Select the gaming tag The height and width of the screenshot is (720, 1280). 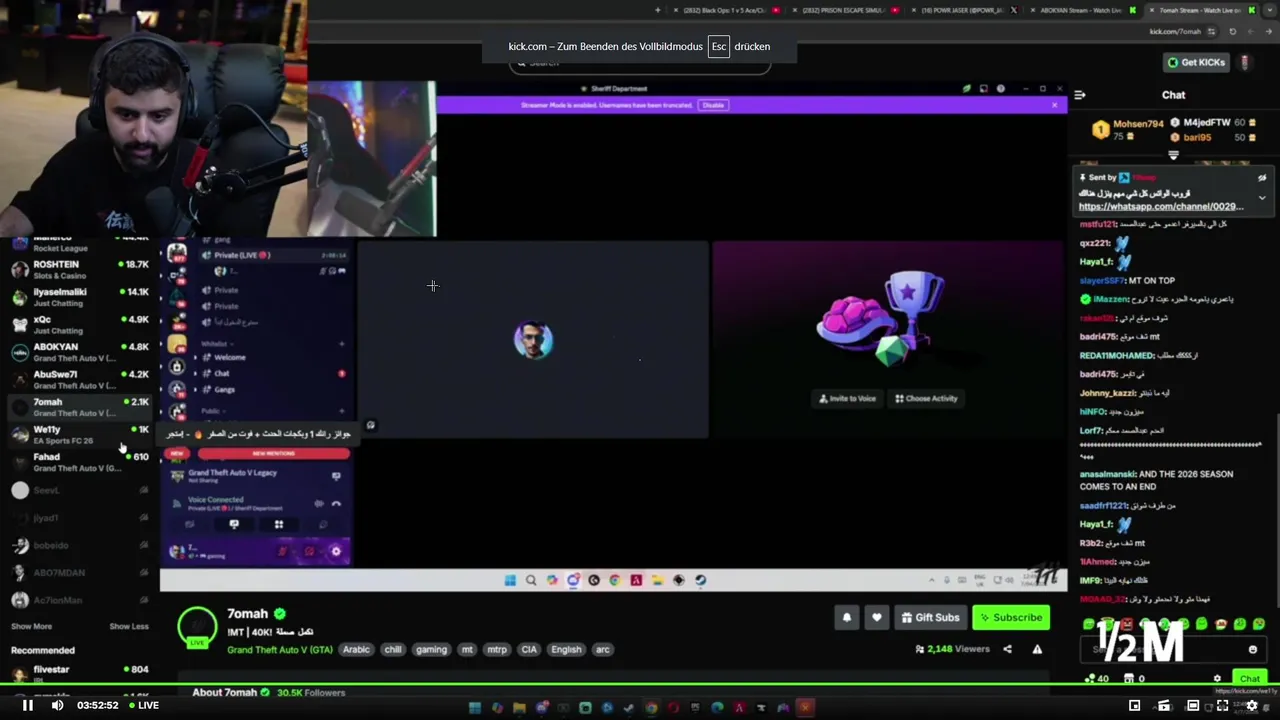coord(431,649)
